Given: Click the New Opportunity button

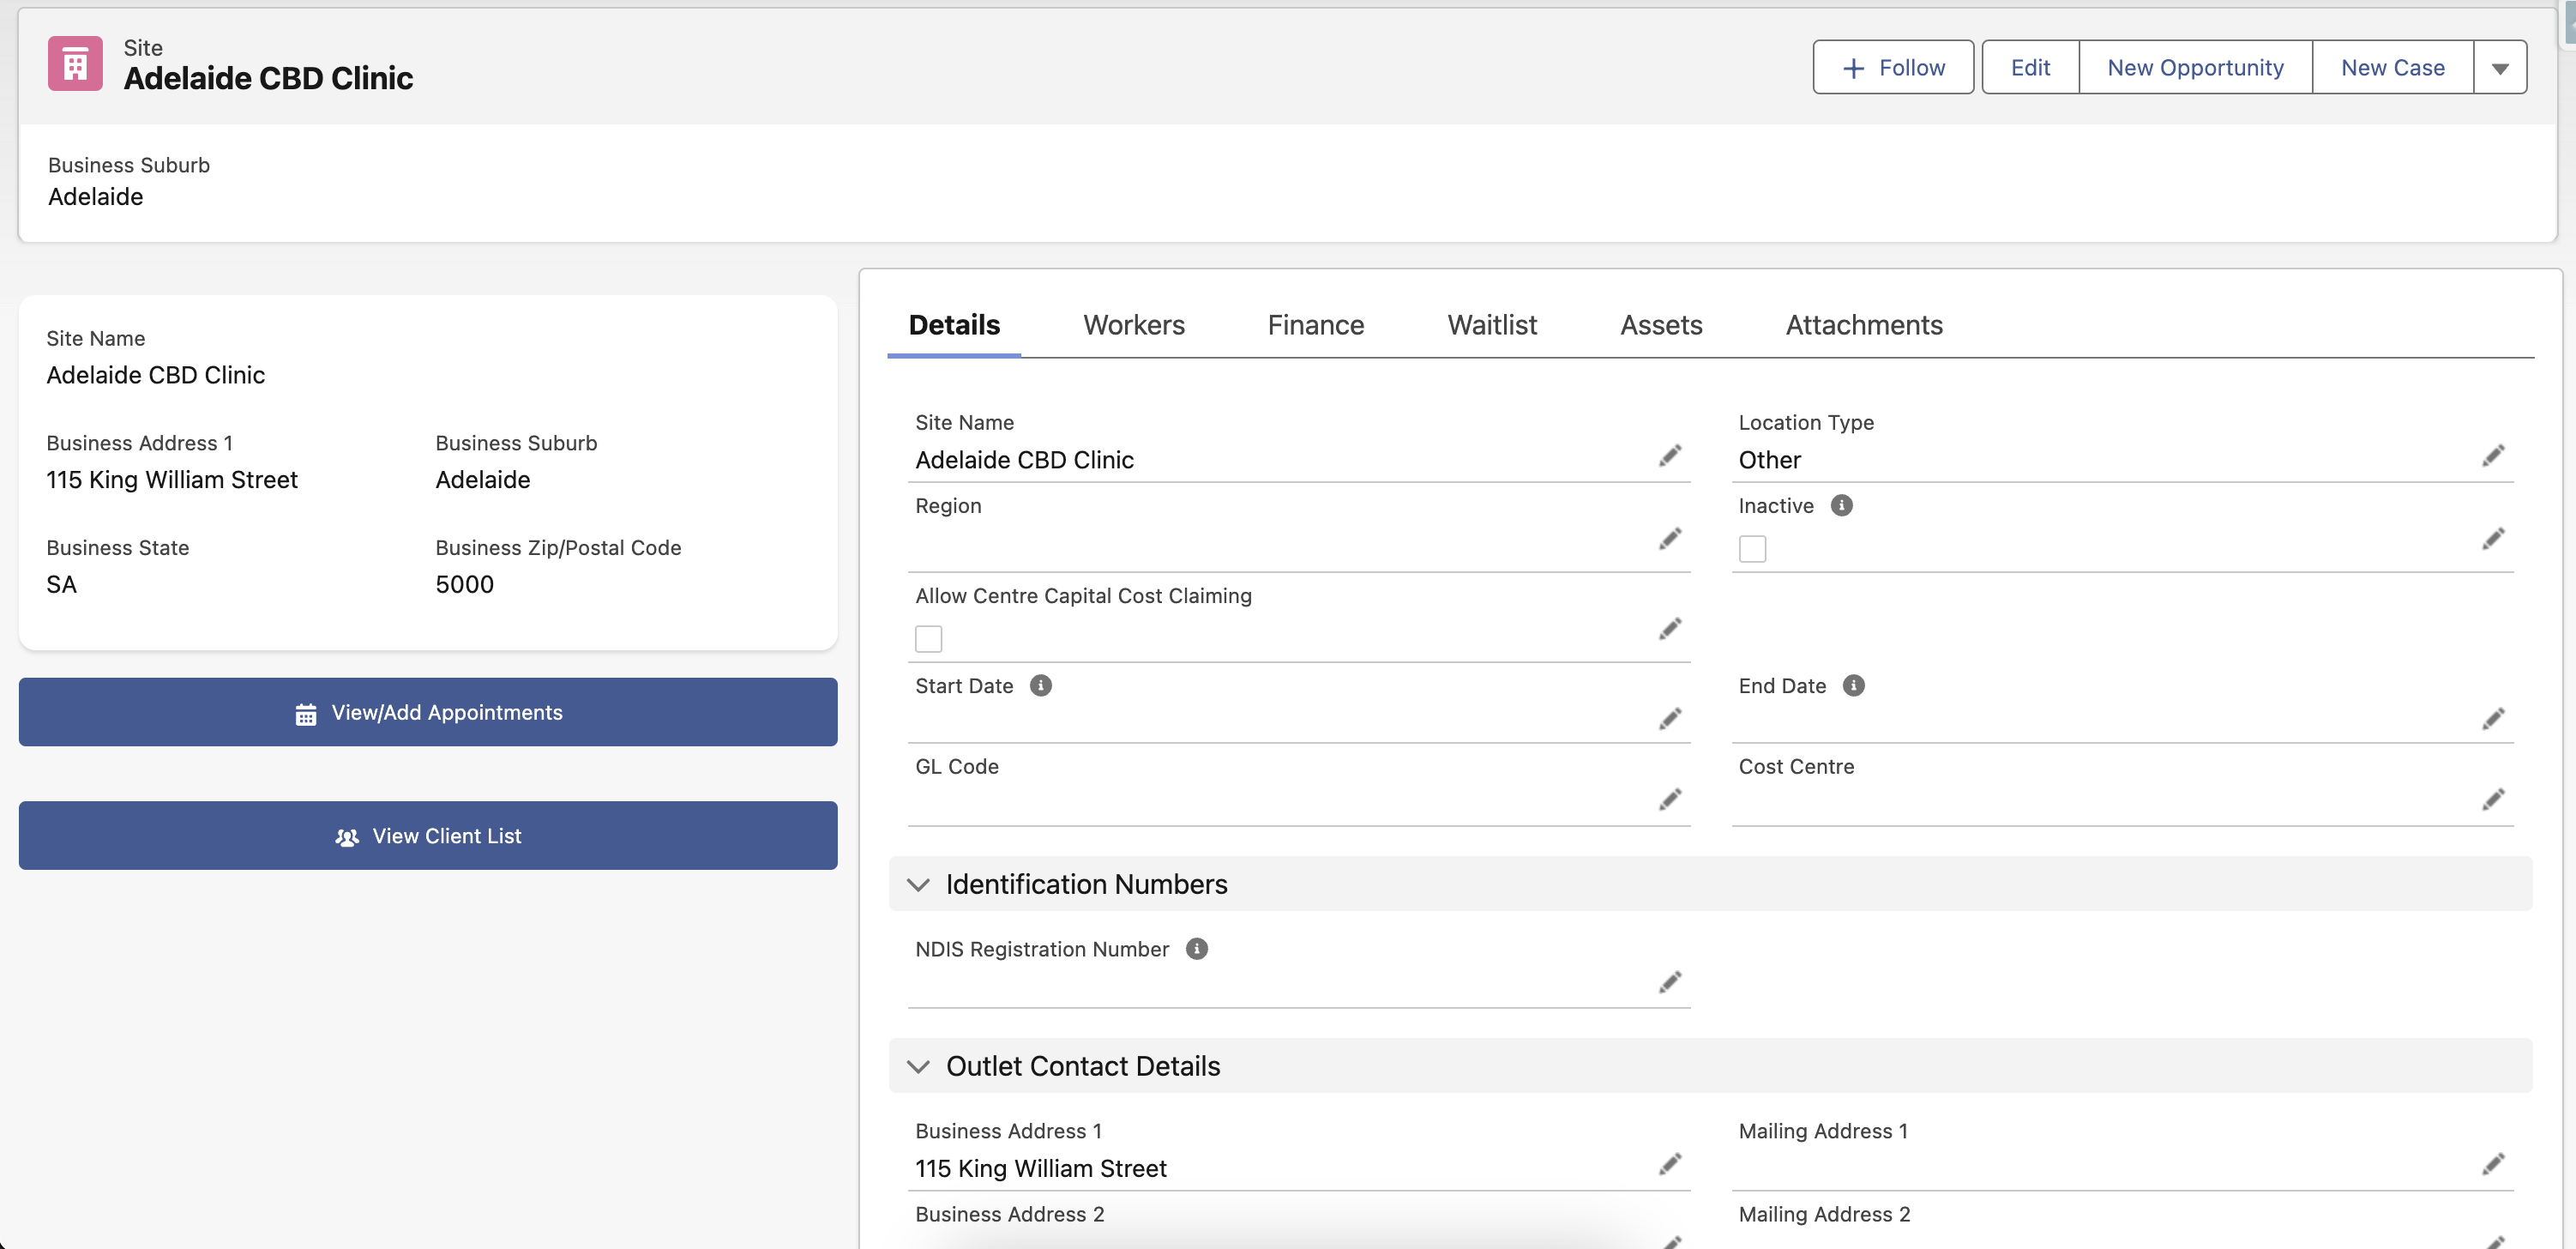Looking at the screenshot, I should pyautogui.click(x=2194, y=68).
